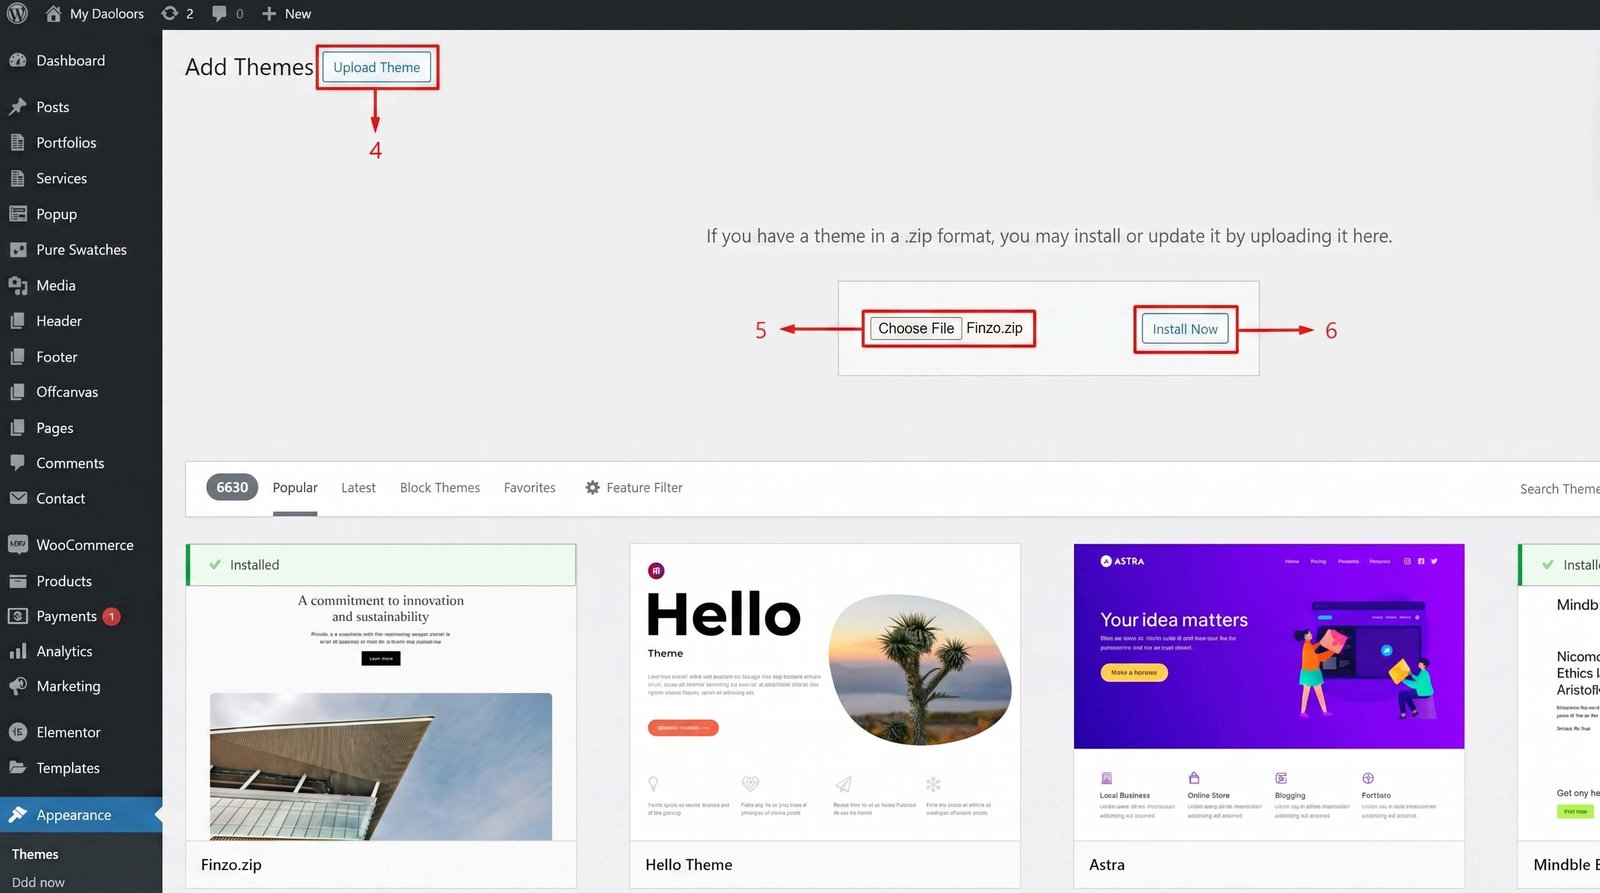The width and height of the screenshot is (1600, 893).
Task: Click the 'Hello Theme' title text
Action: (689, 865)
